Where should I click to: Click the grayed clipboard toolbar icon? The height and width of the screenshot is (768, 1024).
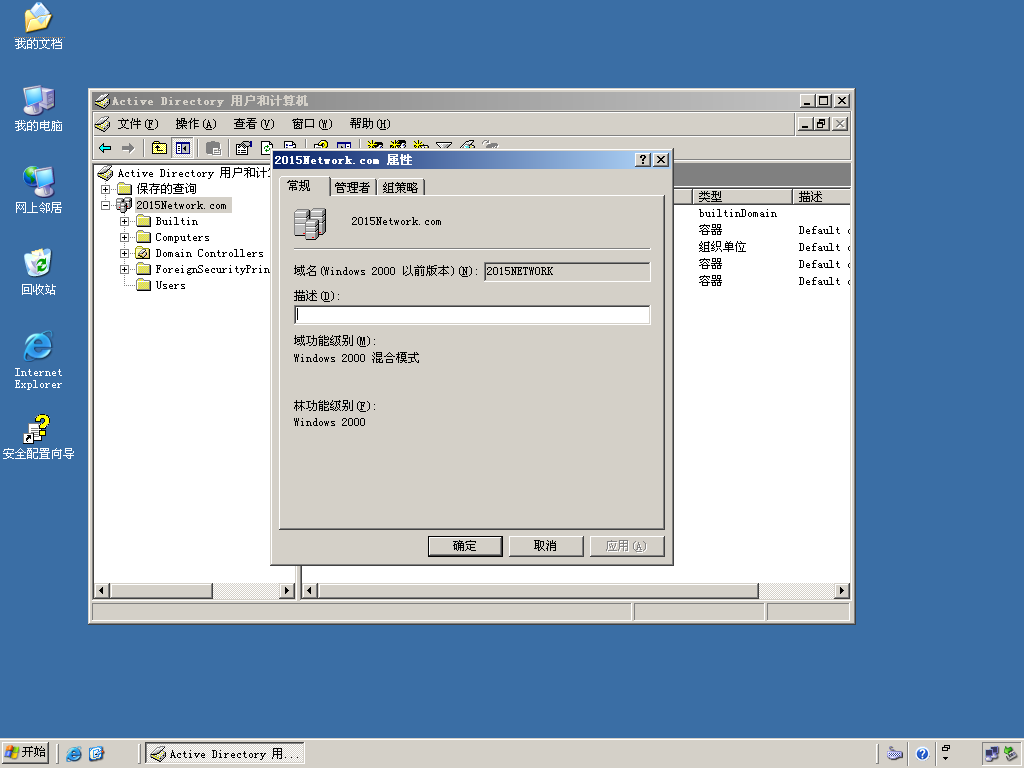click(214, 148)
